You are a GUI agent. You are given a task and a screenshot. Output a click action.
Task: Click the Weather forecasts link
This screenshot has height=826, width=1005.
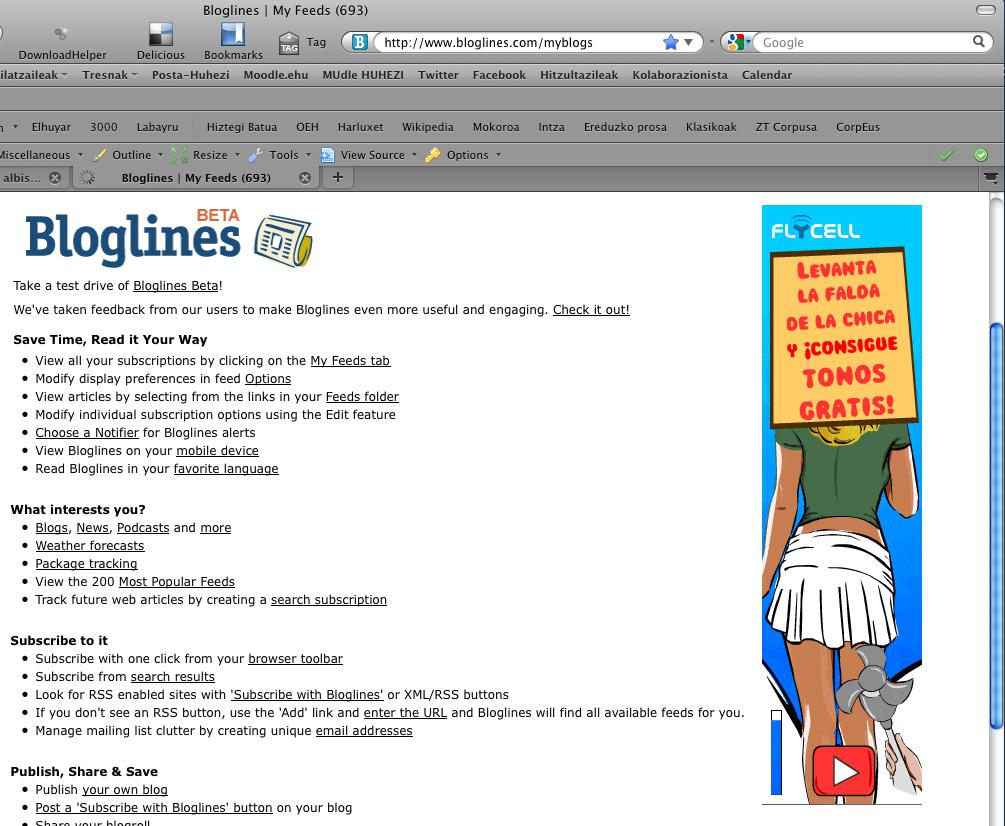(x=90, y=545)
